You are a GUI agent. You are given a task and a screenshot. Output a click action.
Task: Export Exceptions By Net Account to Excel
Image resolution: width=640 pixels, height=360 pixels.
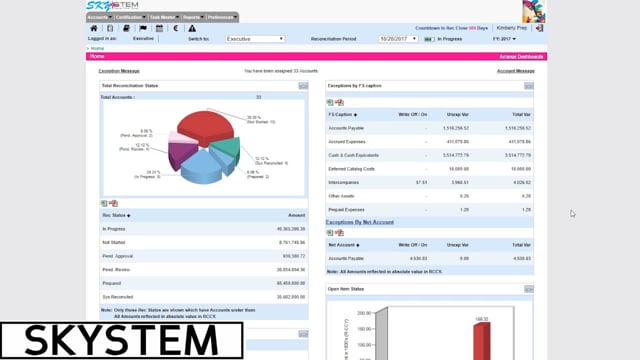[330, 233]
